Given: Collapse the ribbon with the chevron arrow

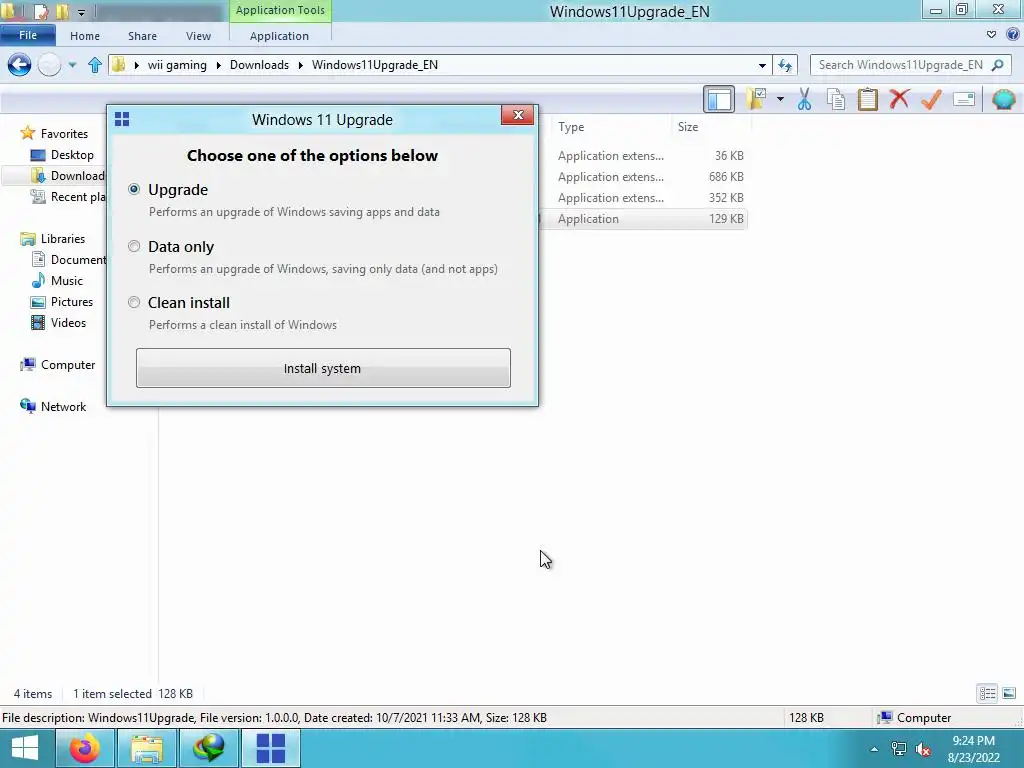Looking at the screenshot, I should tap(991, 35).
